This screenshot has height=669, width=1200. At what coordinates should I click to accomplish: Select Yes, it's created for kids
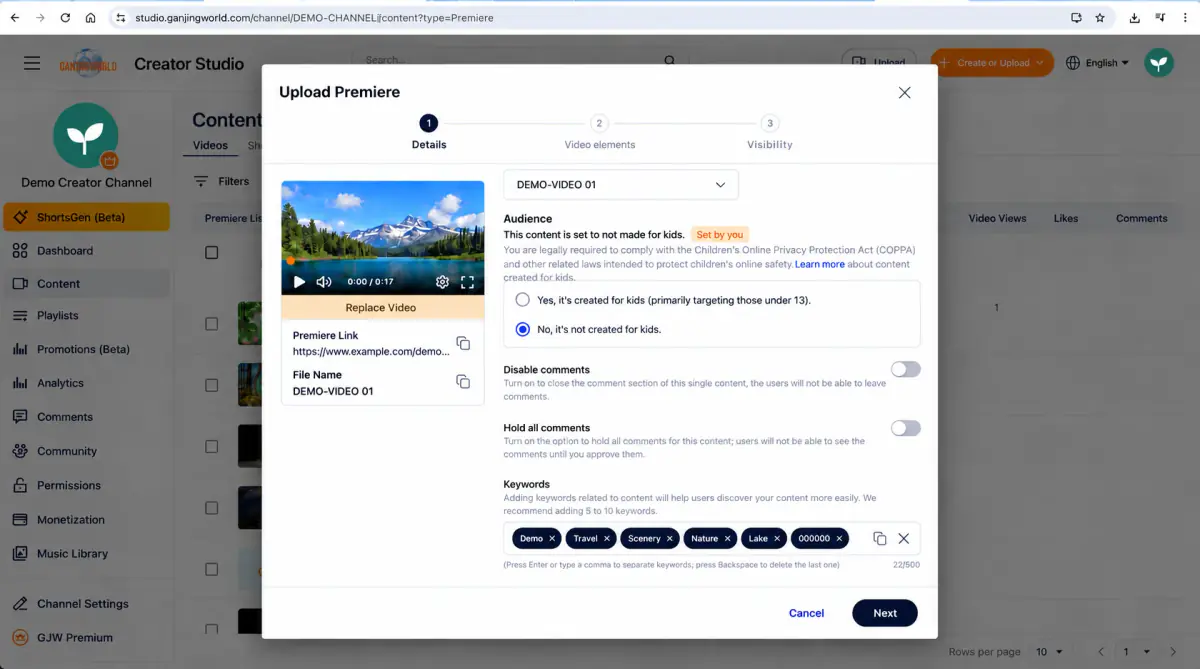pos(522,300)
